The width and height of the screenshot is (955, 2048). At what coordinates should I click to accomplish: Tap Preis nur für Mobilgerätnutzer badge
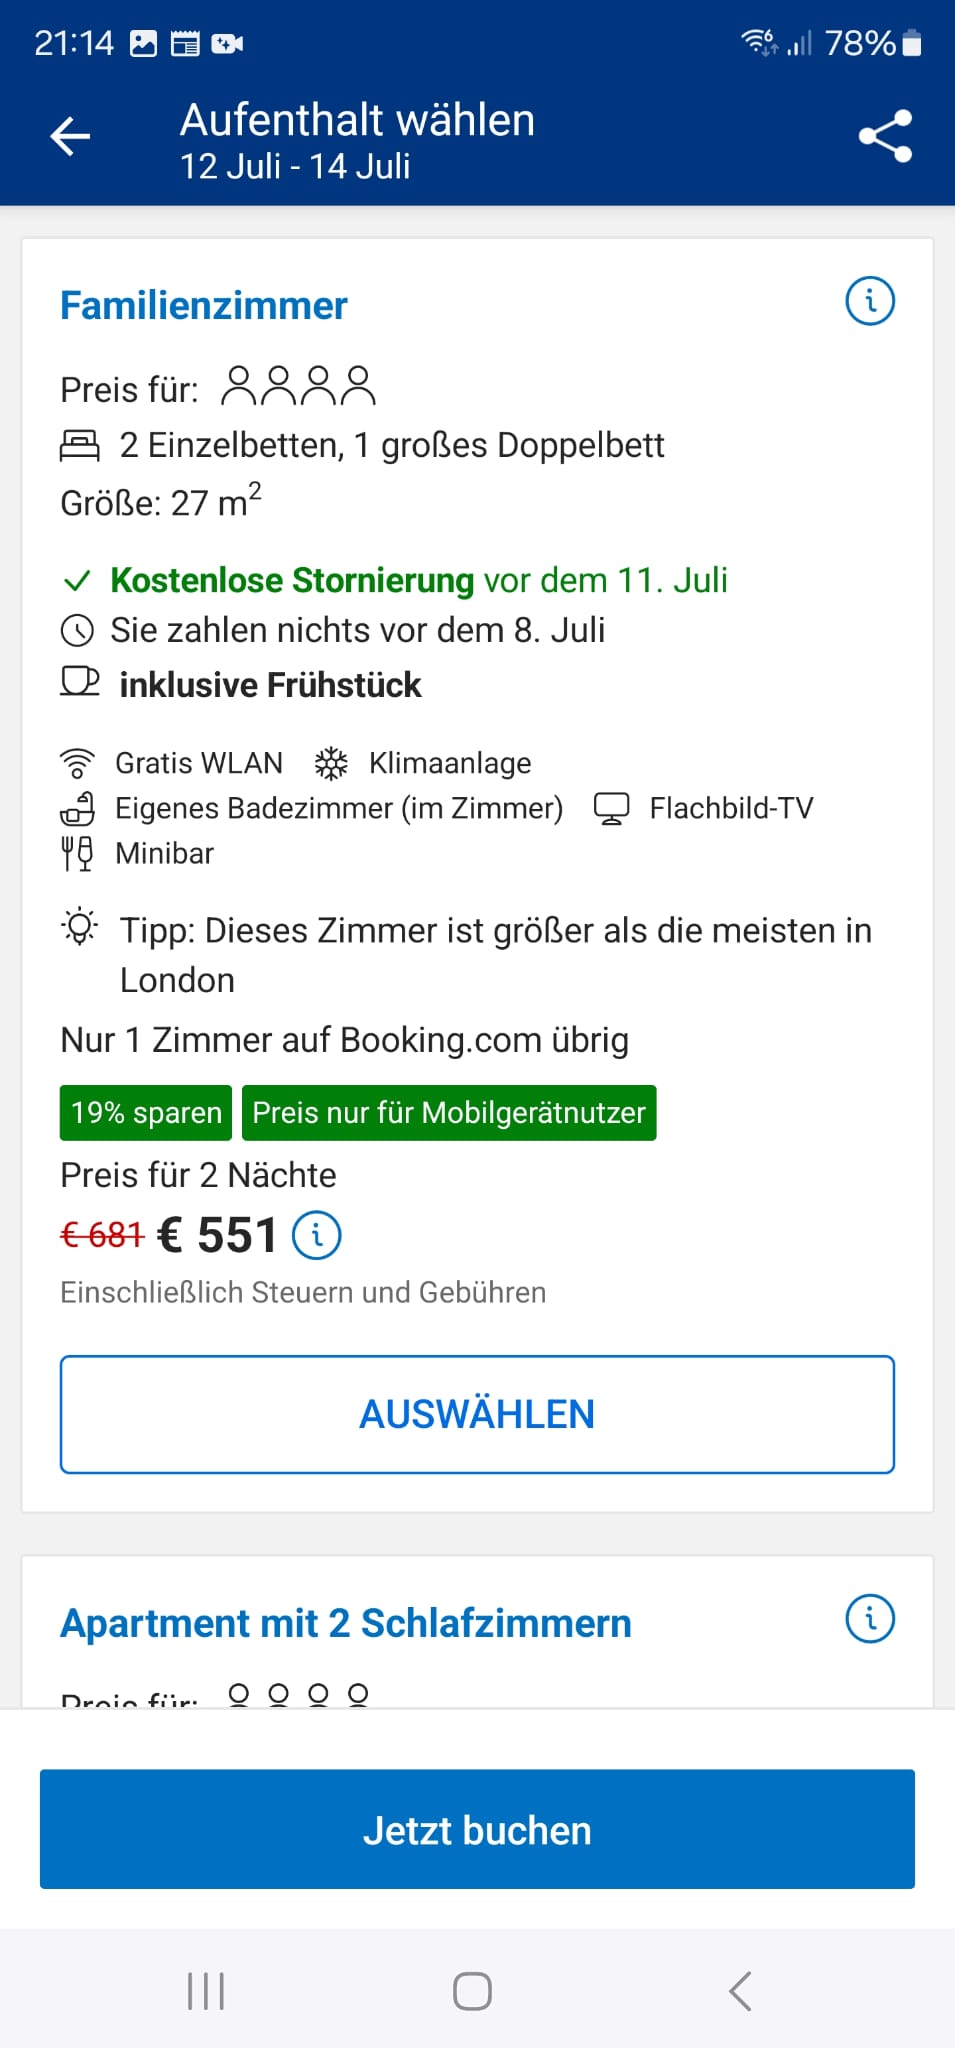449,1113
